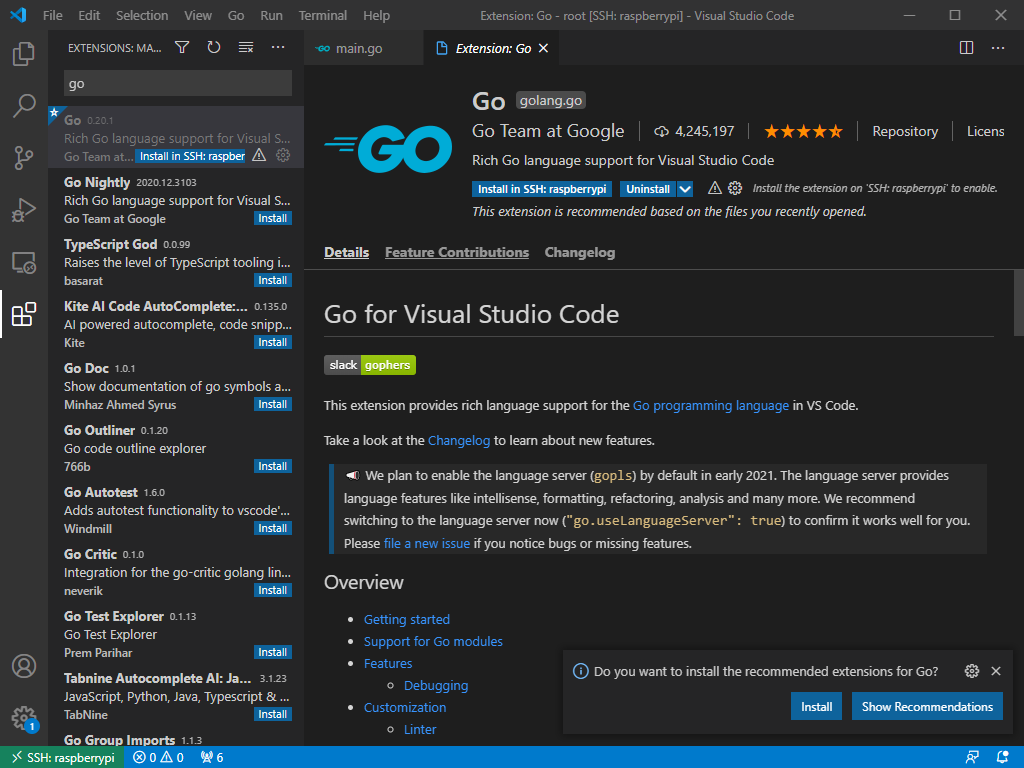This screenshot has height=768, width=1024.
Task: Install TypeScript God extension
Action: (x=272, y=280)
